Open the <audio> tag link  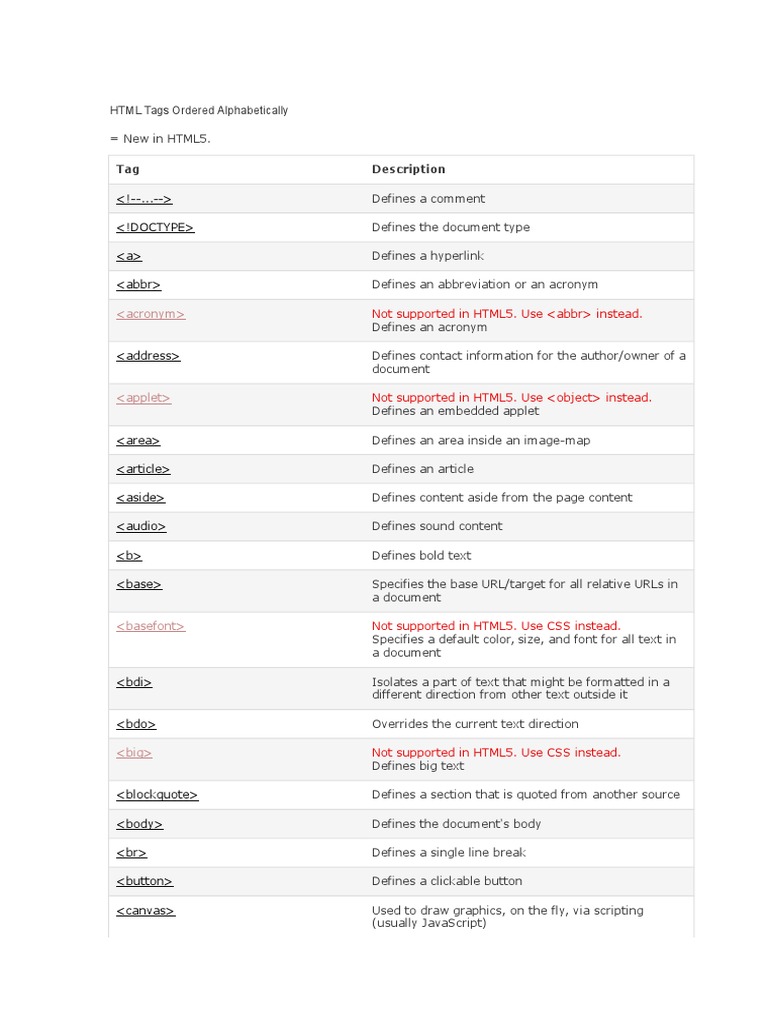pyautogui.click(x=141, y=527)
